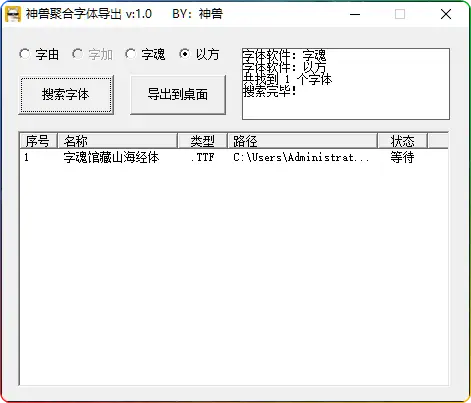Image resolution: width=471 pixels, height=403 pixels.
Task: Sort by the 名称 column header
Action: (117, 141)
